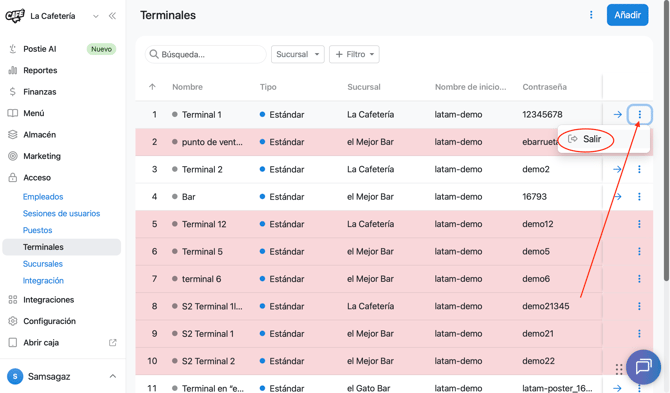This screenshot has height=393, width=670.
Task: Click the three-dot menu for Terminal 1
Action: click(x=640, y=114)
